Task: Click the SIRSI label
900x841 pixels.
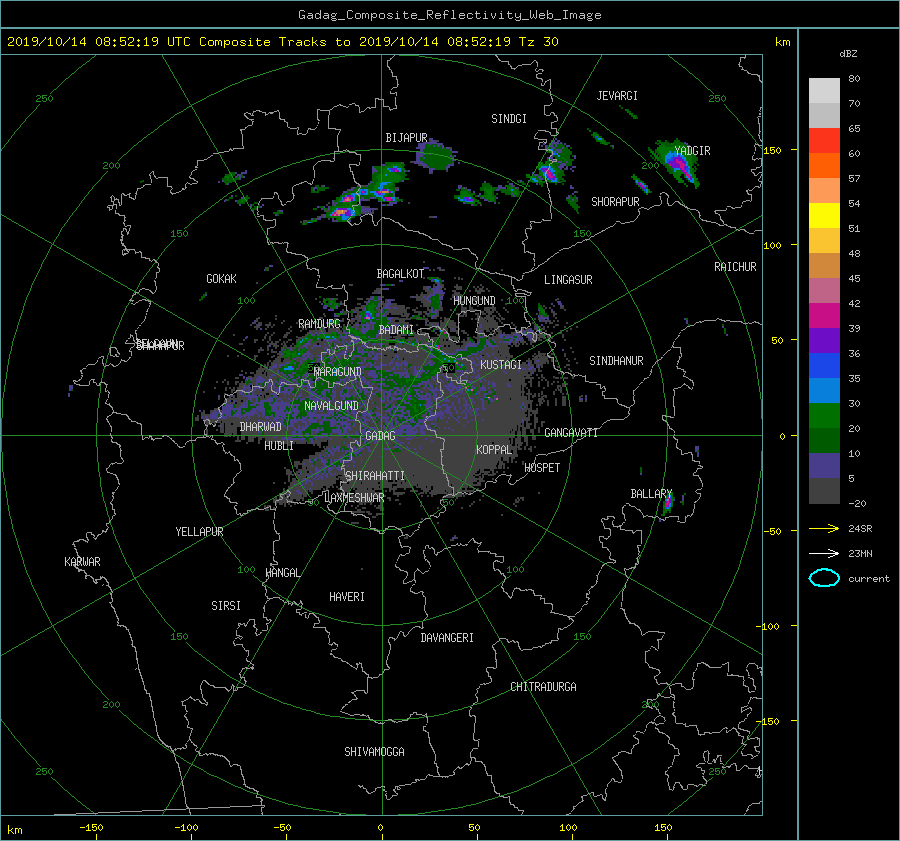Action: [226, 606]
